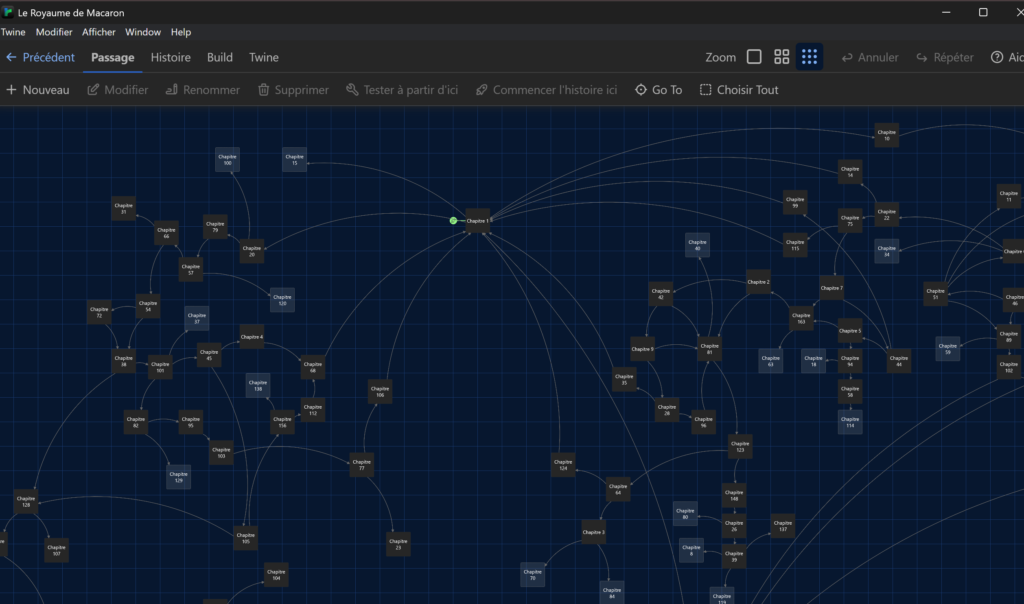Select the smallest zoom level icon
This screenshot has height=604, width=1024.
tap(754, 57)
